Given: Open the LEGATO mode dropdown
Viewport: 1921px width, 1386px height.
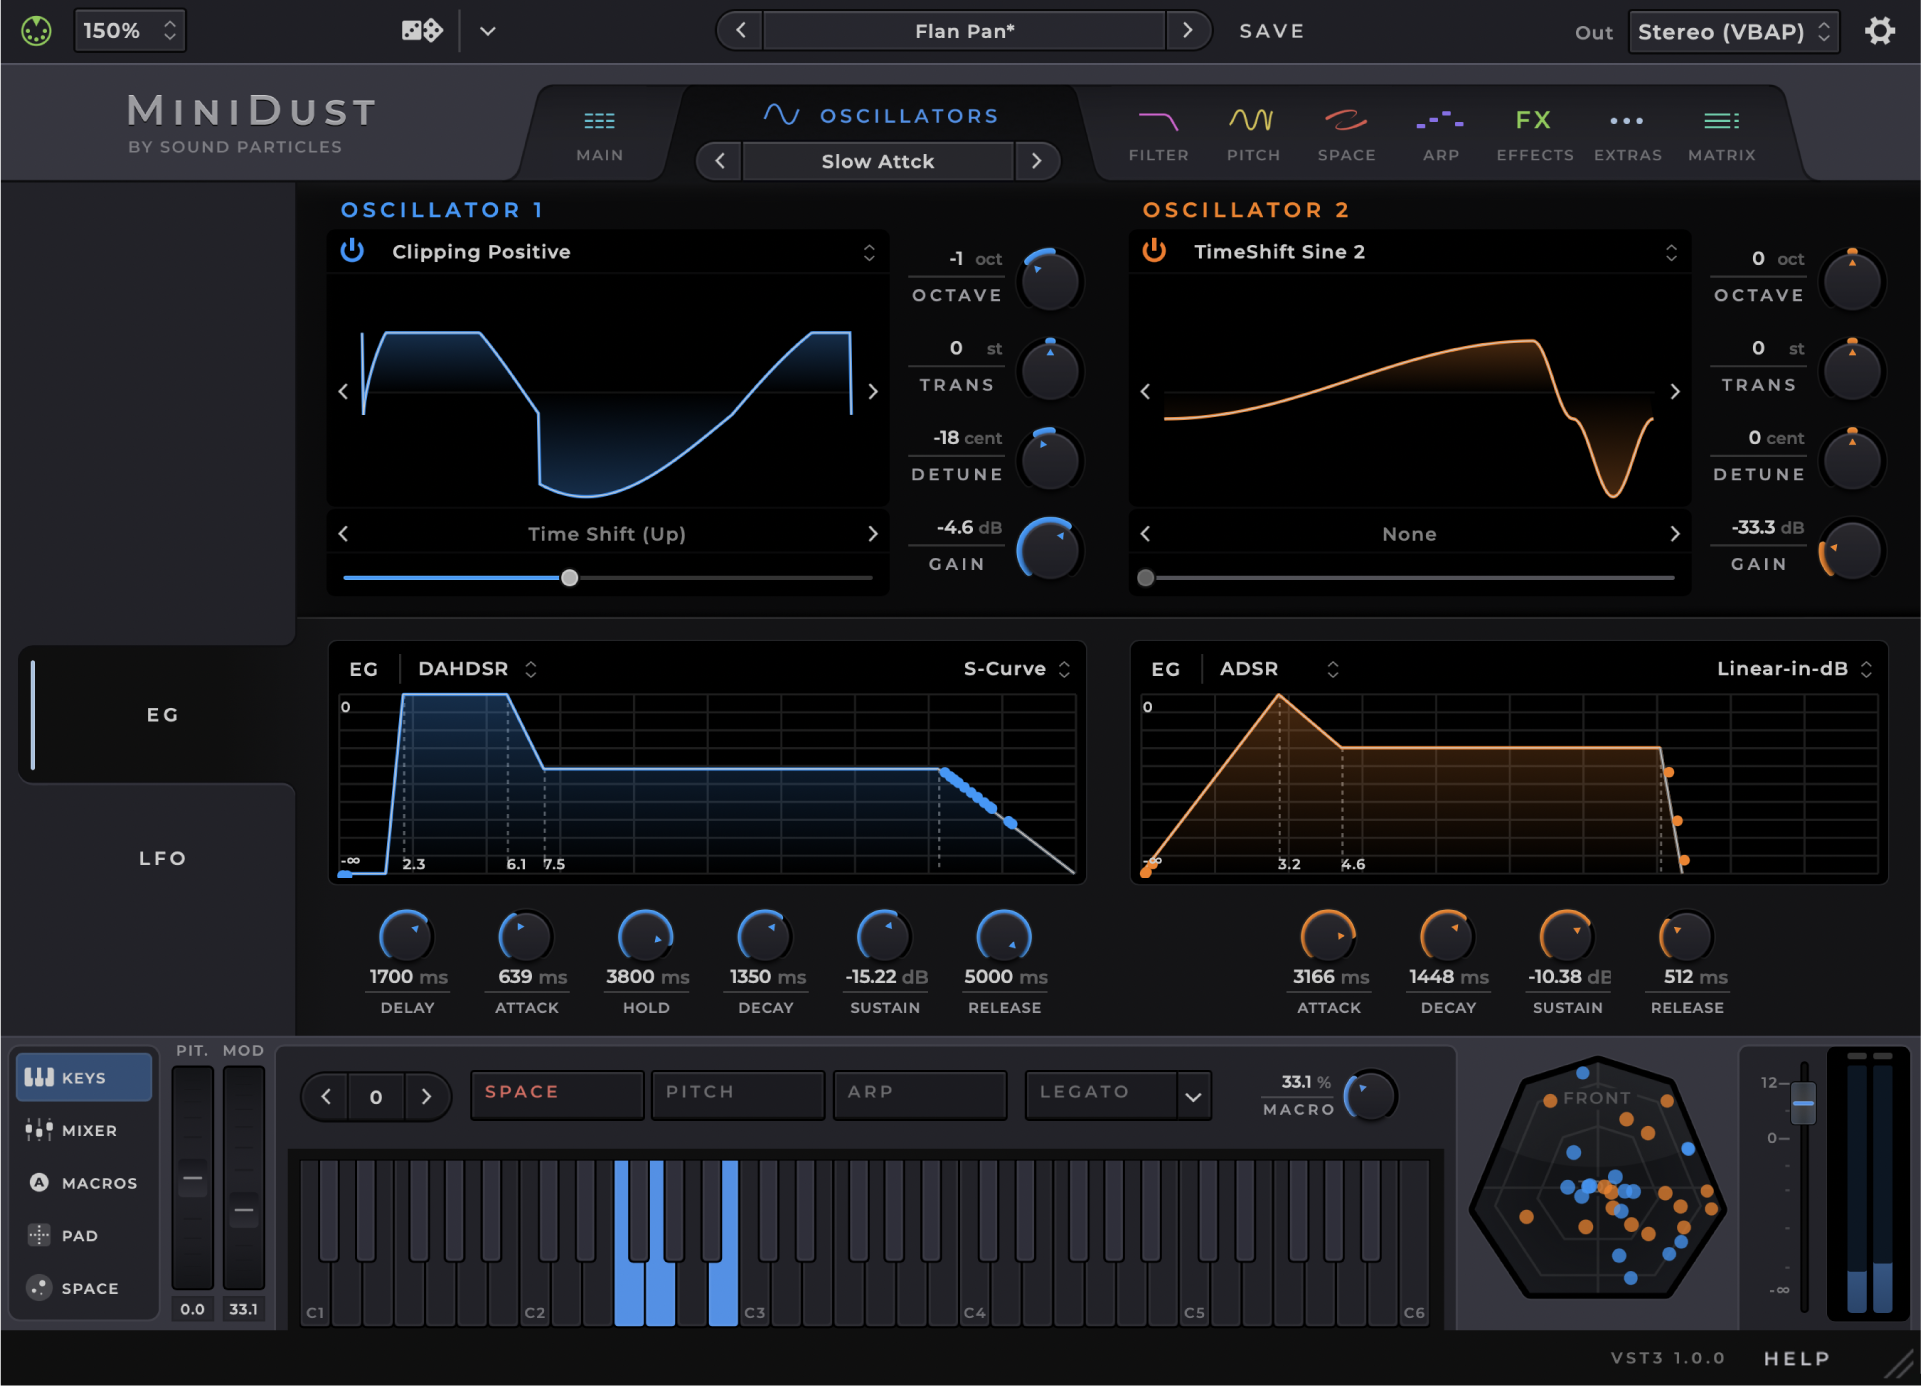Looking at the screenshot, I should pyautogui.click(x=1117, y=1094).
